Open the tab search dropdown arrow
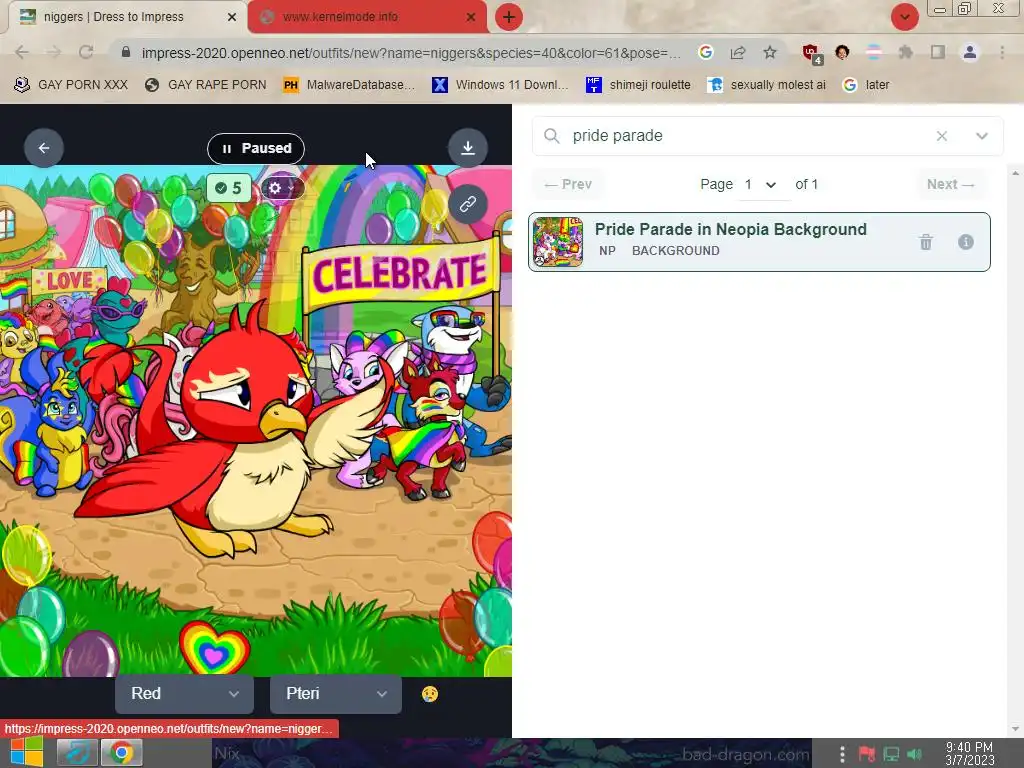The height and width of the screenshot is (768, 1024). click(904, 17)
